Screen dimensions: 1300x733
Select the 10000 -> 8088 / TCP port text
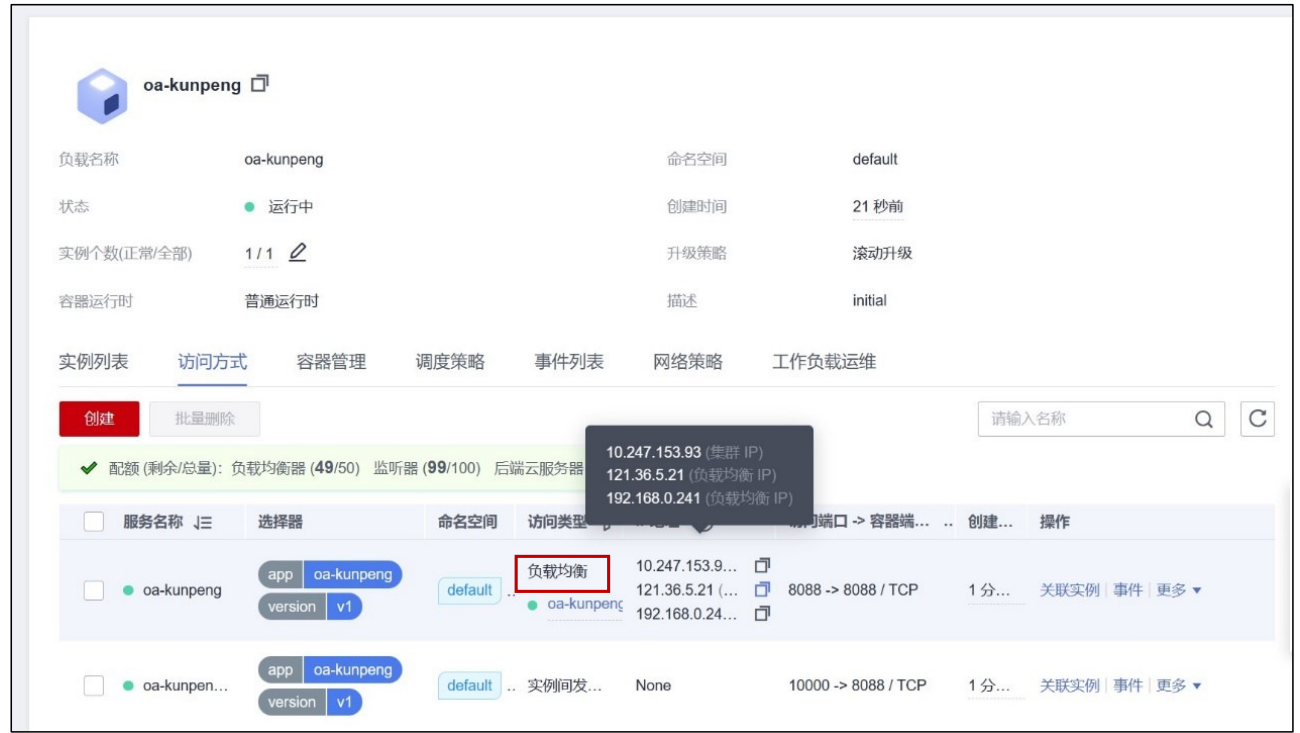click(858, 685)
